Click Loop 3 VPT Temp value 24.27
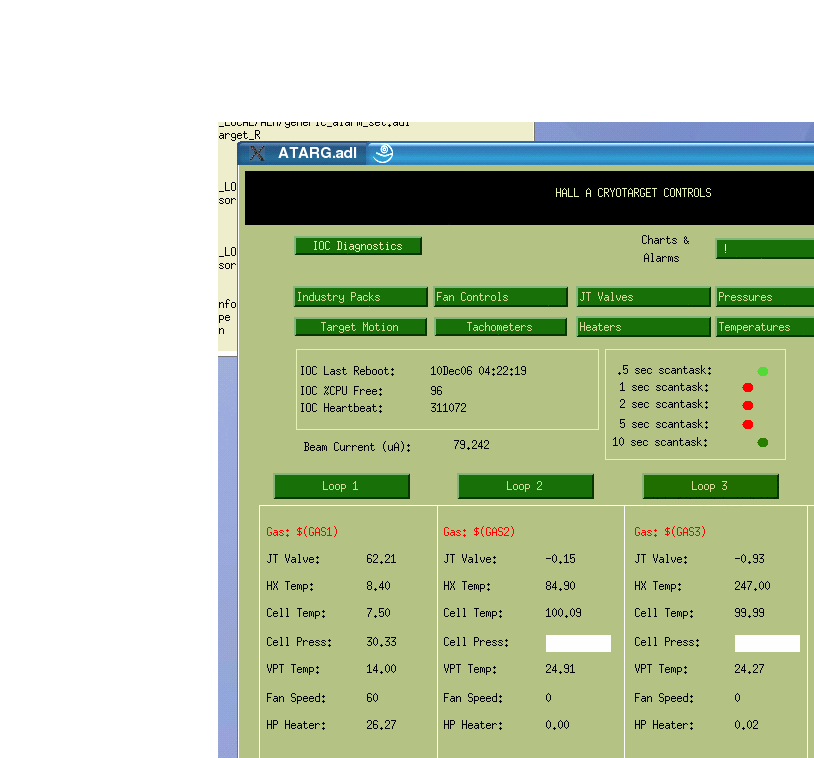The height and width of the screenshot is (758, 814). [749, 669]
